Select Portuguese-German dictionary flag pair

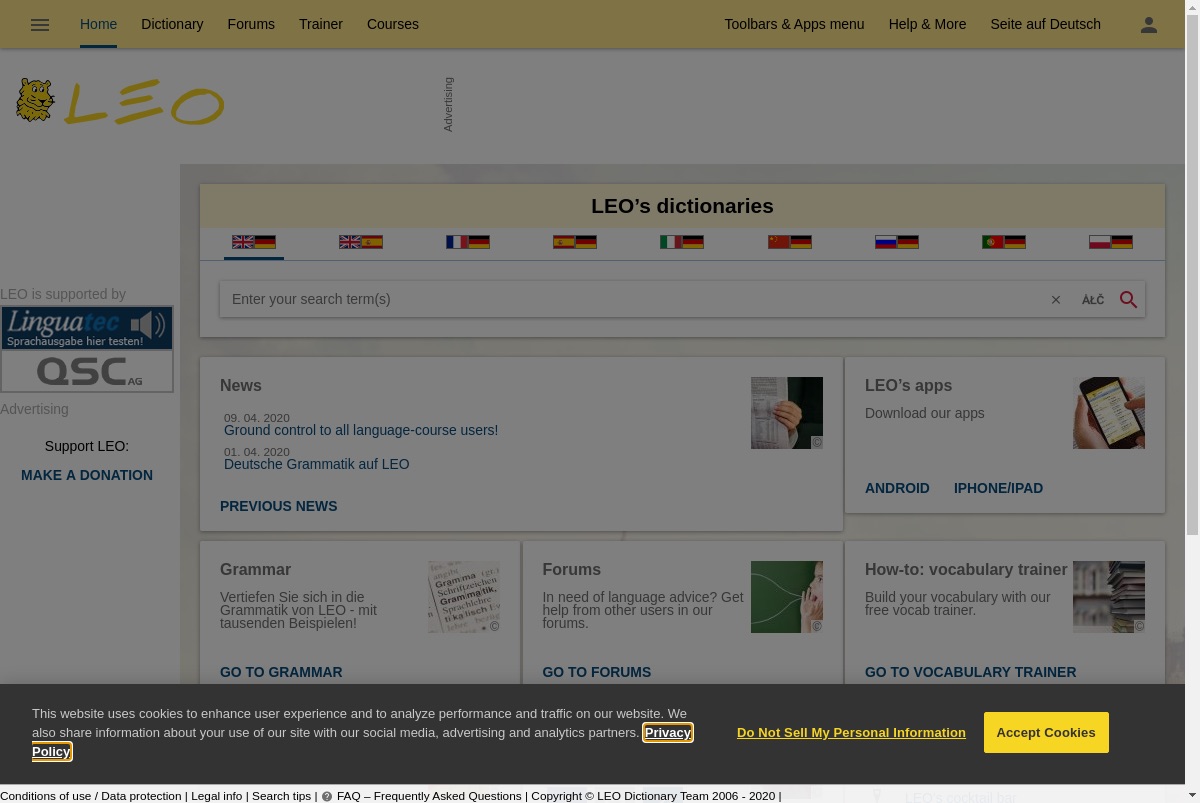point(1004,242)
